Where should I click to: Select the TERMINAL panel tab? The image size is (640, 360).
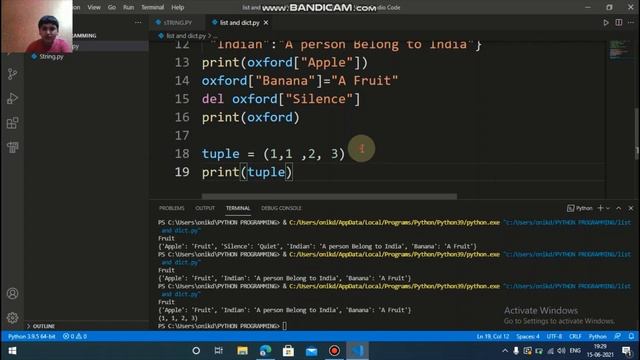238,208
